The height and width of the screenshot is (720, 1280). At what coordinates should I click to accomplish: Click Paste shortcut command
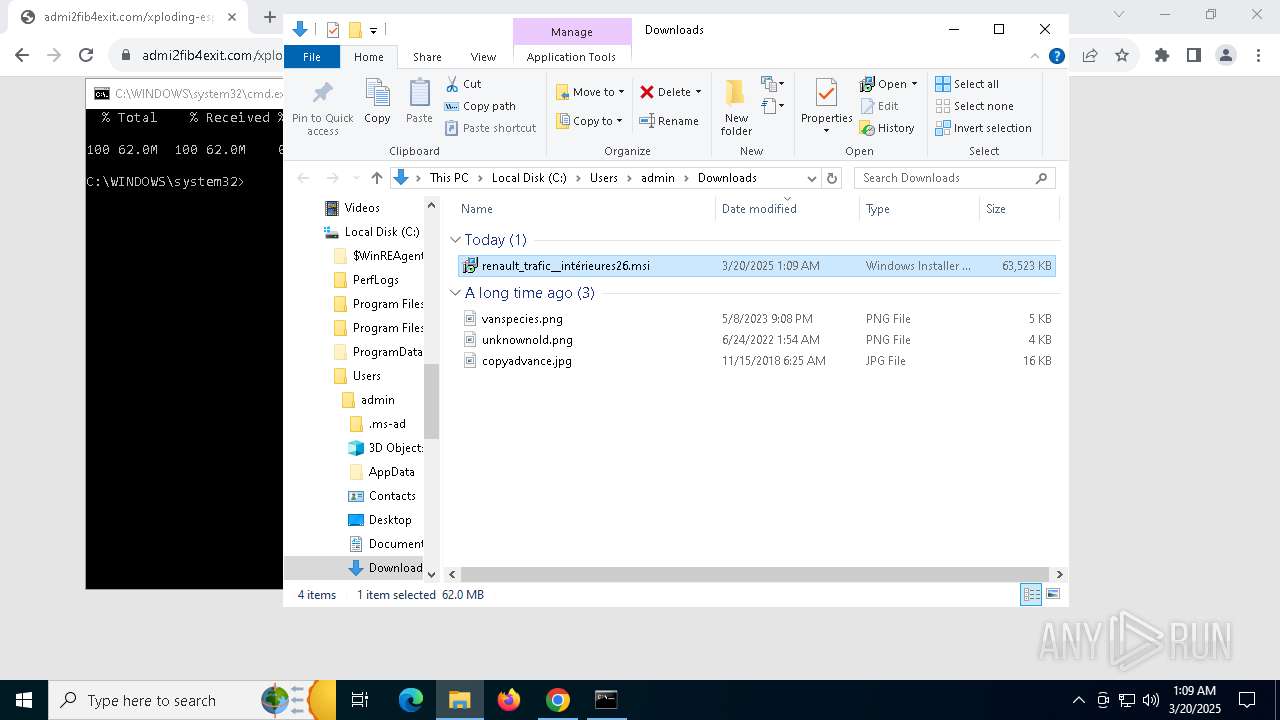490,128
